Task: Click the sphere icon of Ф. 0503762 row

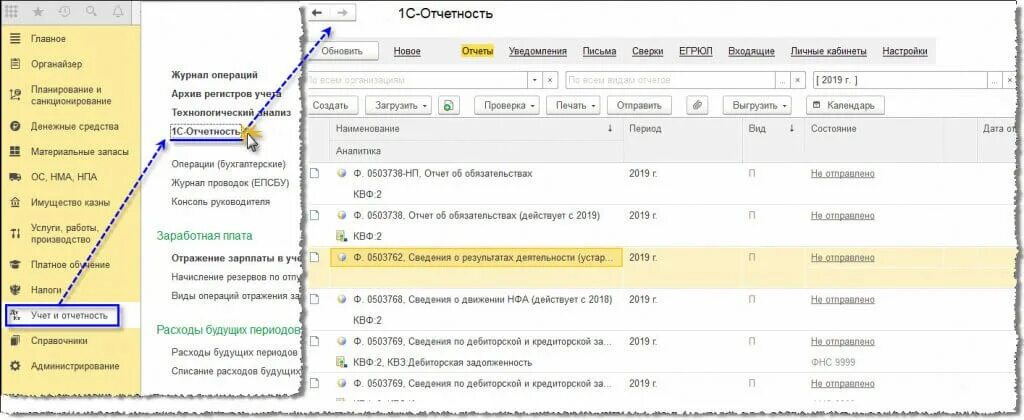Action: click(342, 258)
